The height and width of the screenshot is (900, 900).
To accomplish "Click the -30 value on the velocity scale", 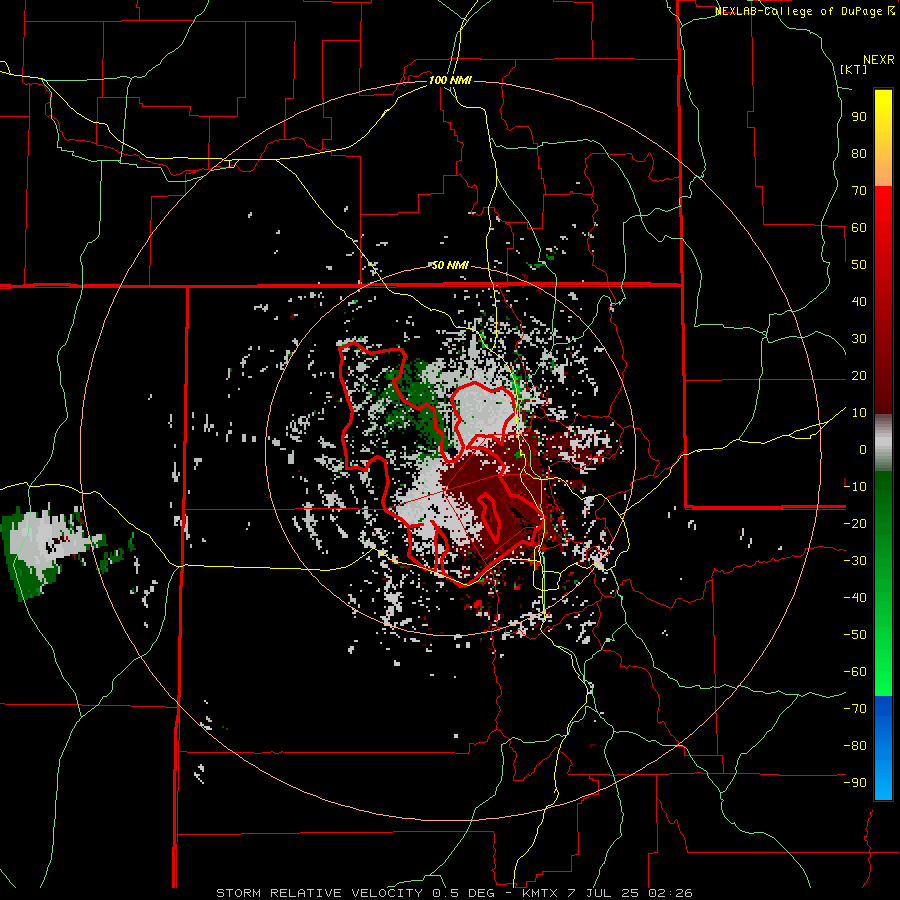I will pyautogui.click(x=855, y=561).
